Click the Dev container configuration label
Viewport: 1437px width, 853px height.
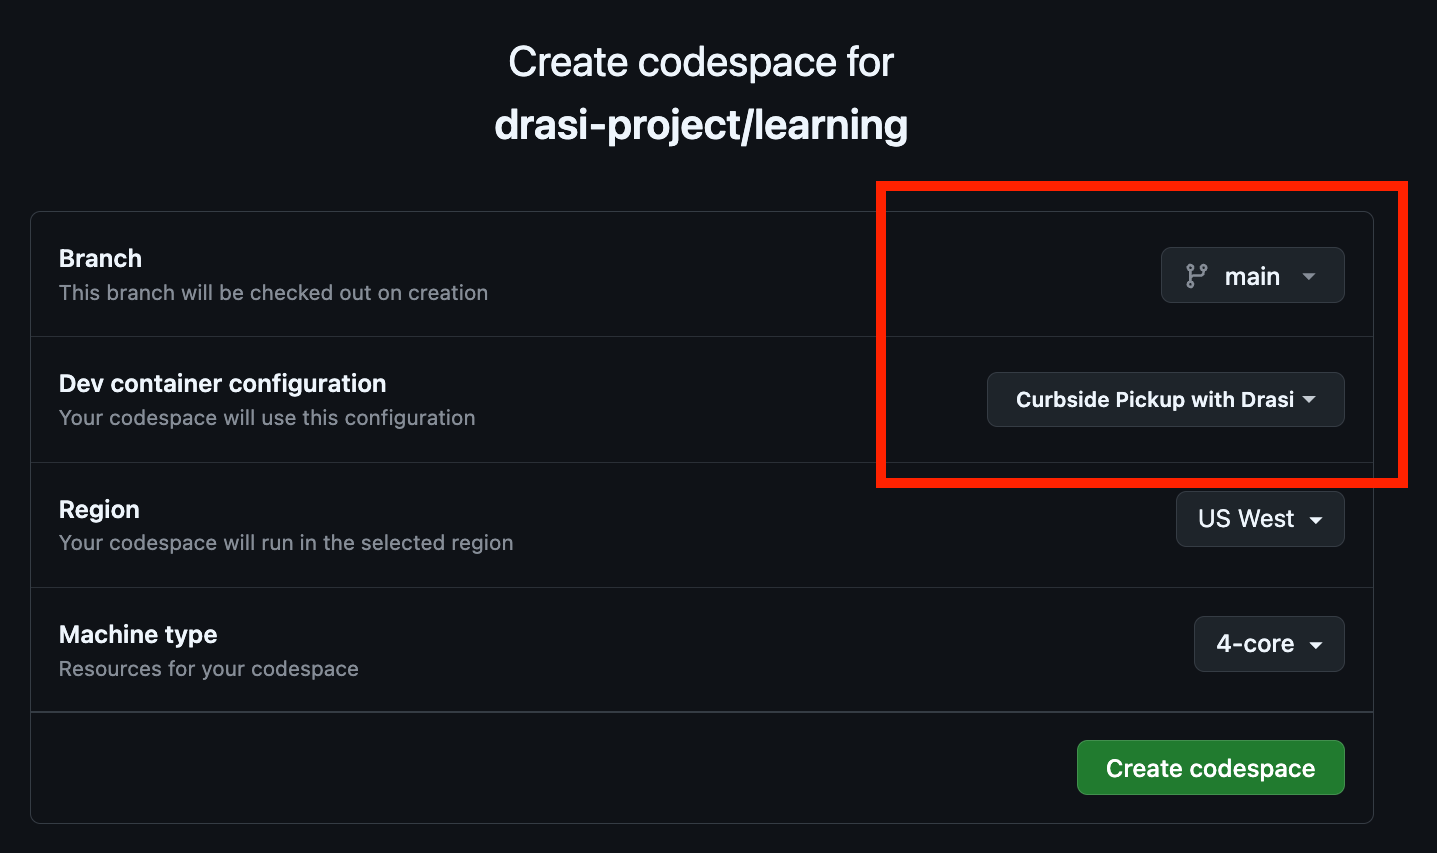(x=222, y=383)
